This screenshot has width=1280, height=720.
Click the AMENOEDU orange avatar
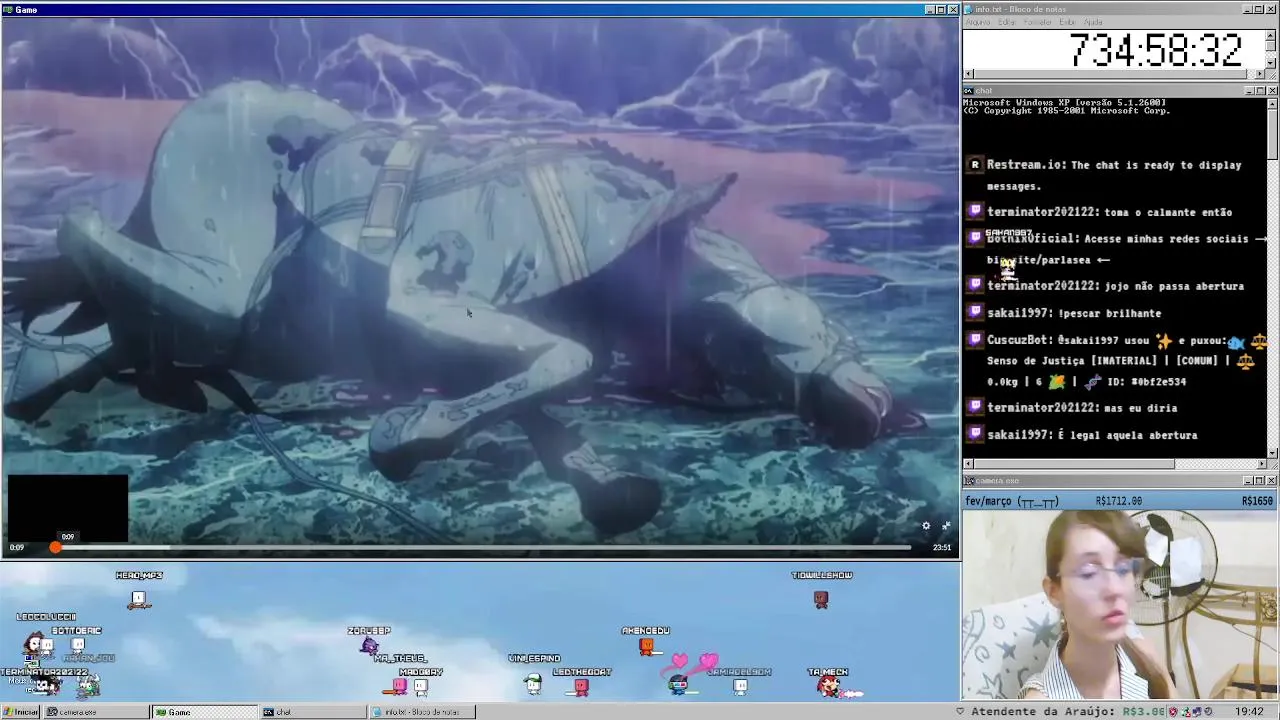646,647
